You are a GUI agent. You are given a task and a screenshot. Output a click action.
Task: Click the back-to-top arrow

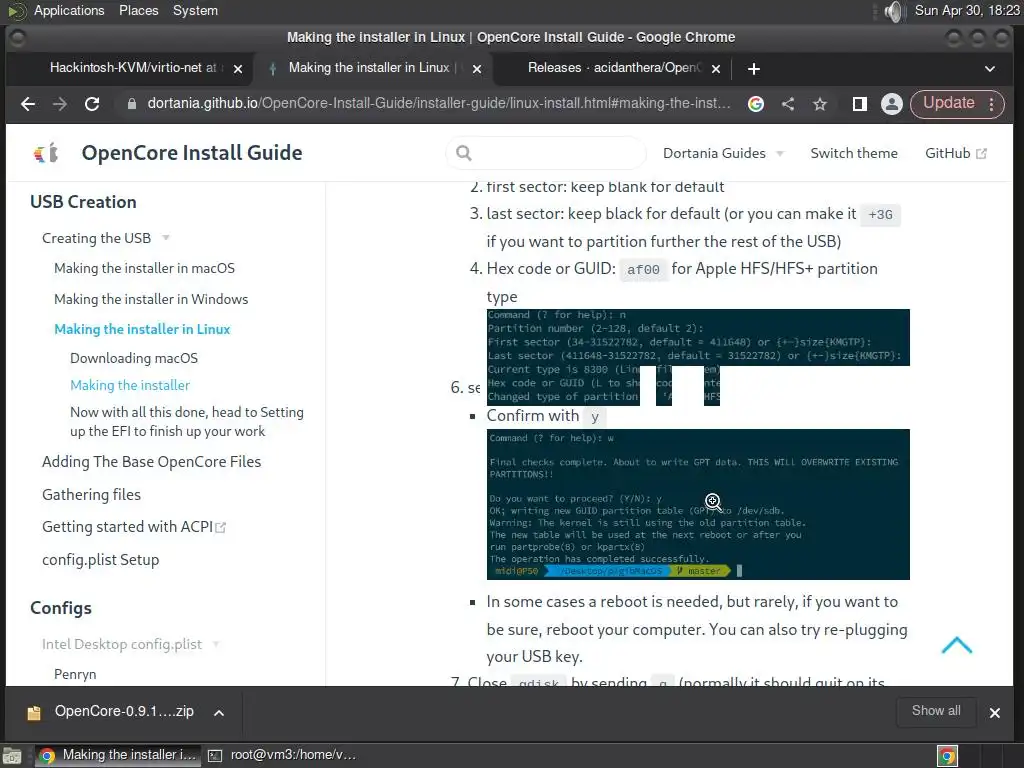coord(957,645)
